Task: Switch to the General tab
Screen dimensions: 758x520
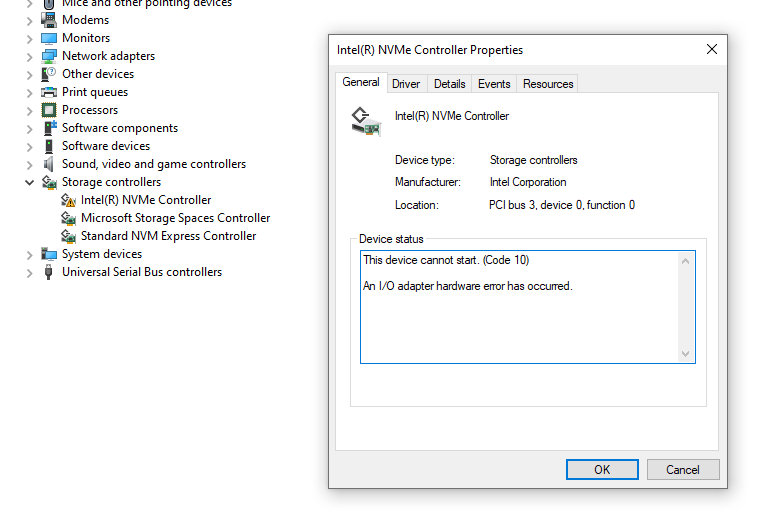Action: coord(361,83)
